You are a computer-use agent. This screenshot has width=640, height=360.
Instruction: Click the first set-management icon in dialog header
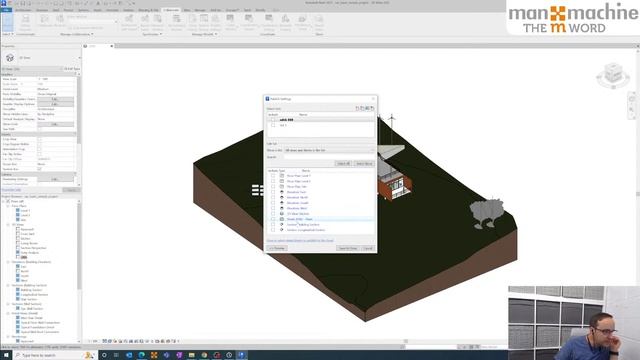(x=358, y=108)
